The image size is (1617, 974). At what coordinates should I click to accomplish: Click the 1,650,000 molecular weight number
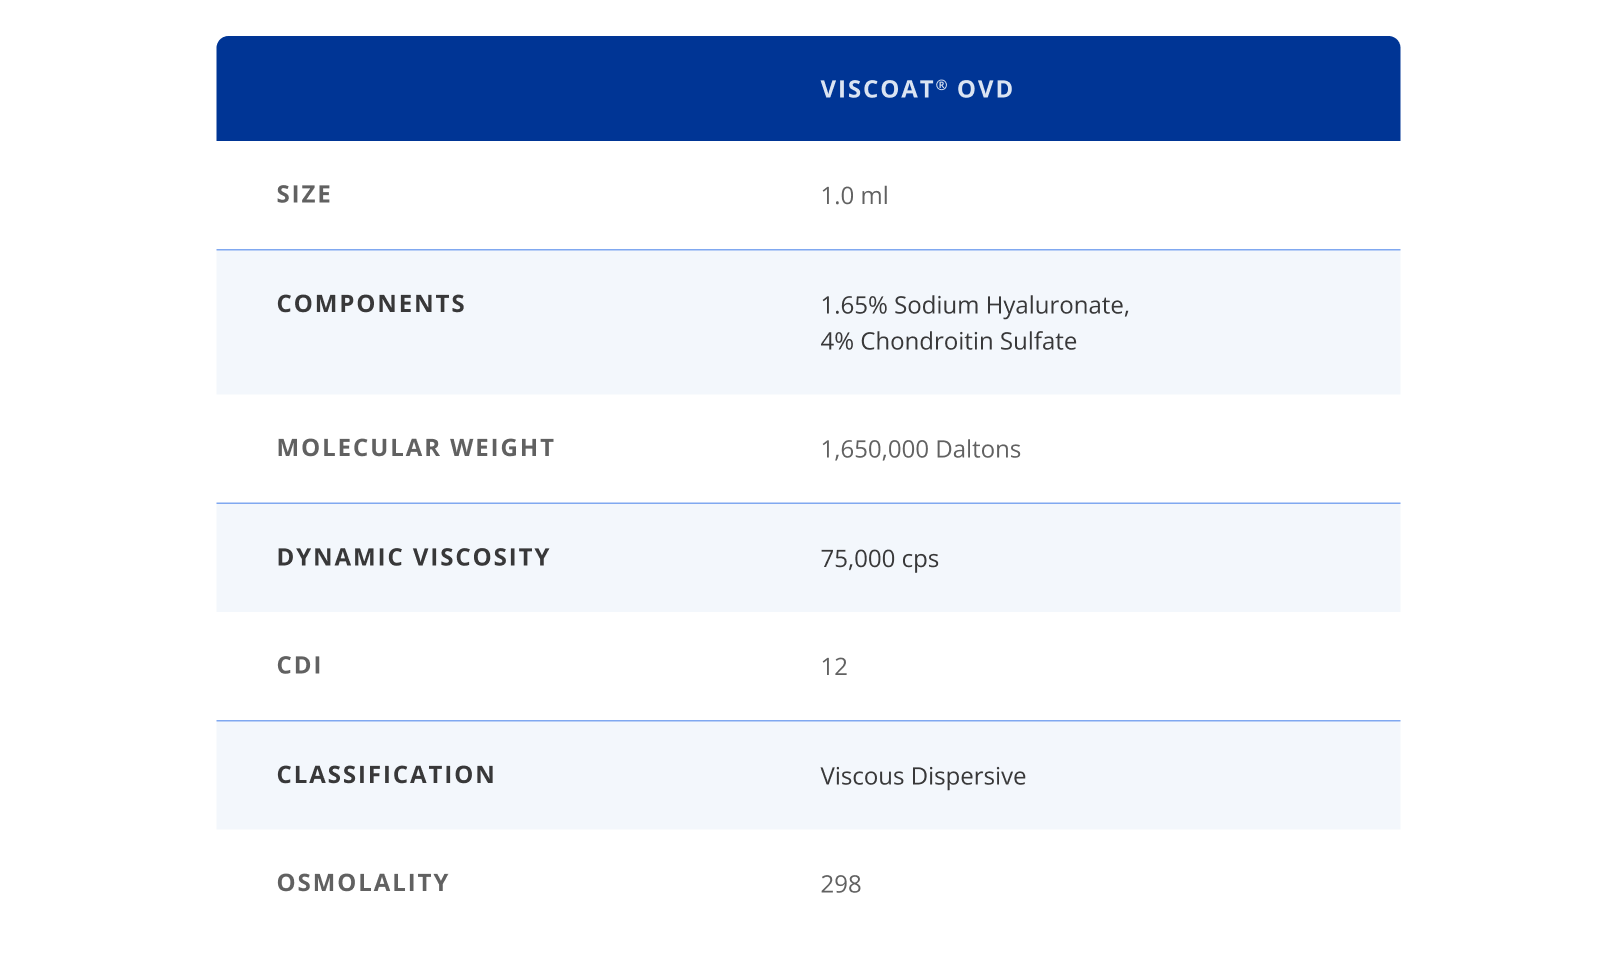tap(874, 450)
